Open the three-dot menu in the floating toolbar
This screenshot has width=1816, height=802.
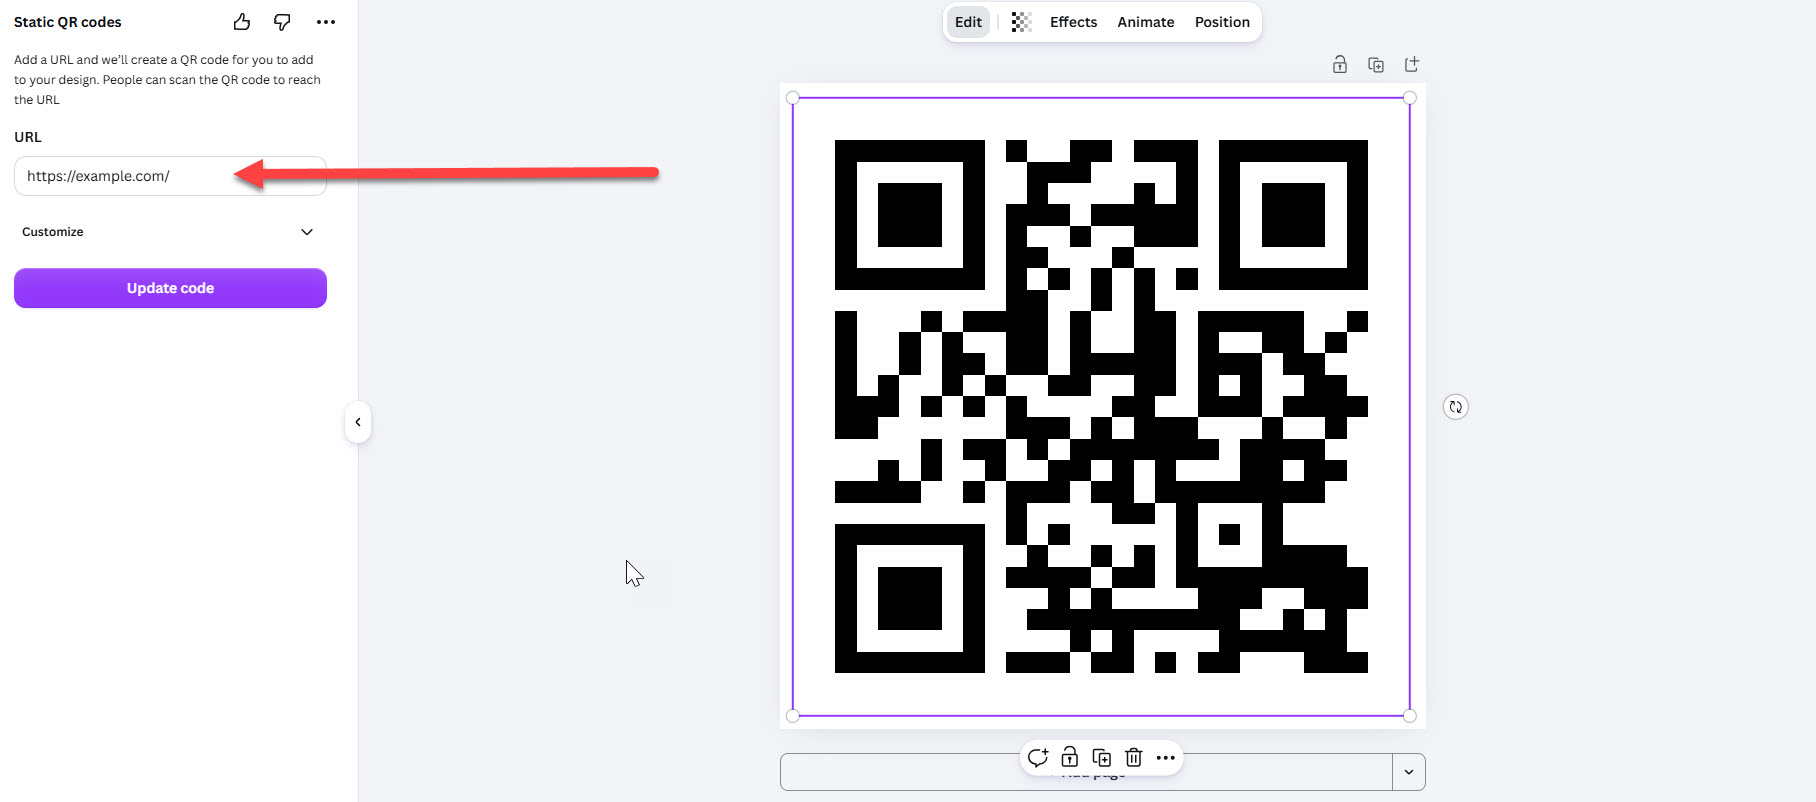(1166, 757)
